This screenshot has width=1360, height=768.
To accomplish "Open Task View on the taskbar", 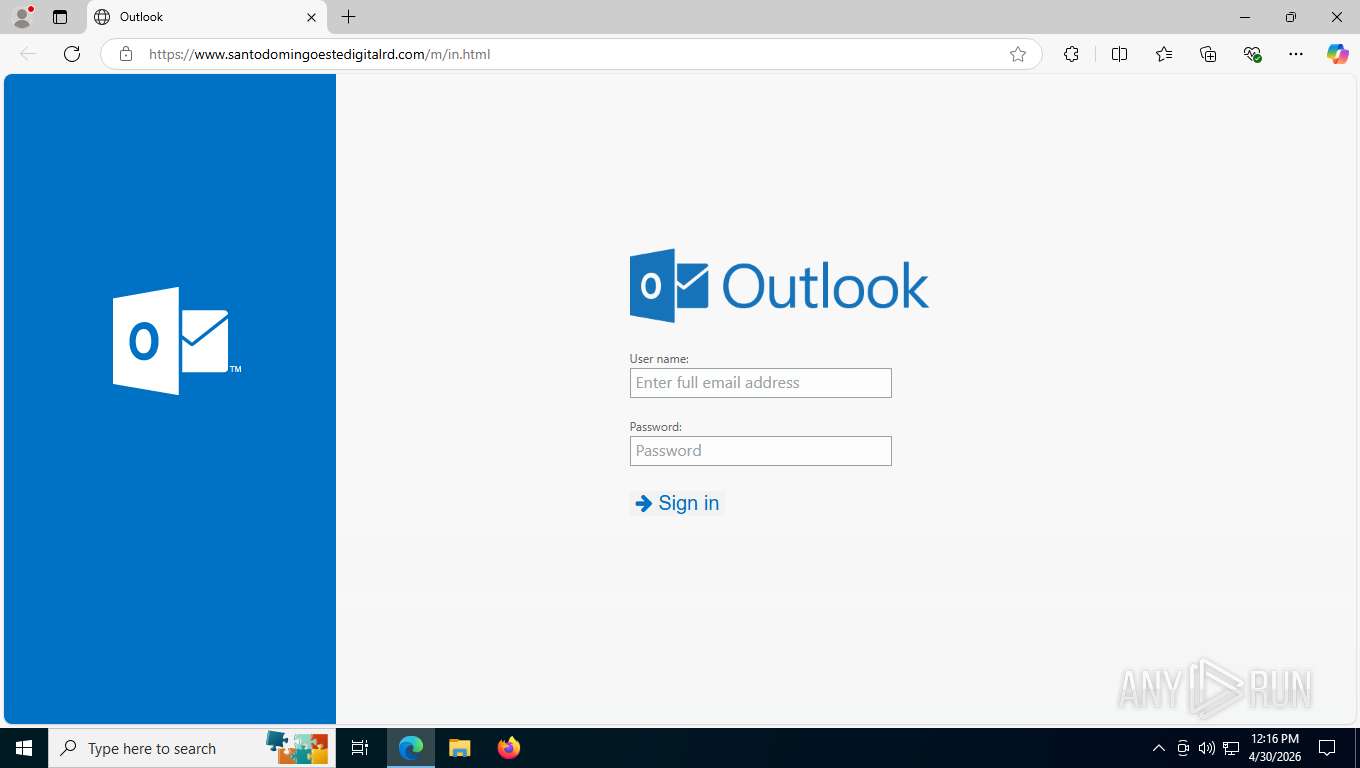I will (x=360, y=748).
